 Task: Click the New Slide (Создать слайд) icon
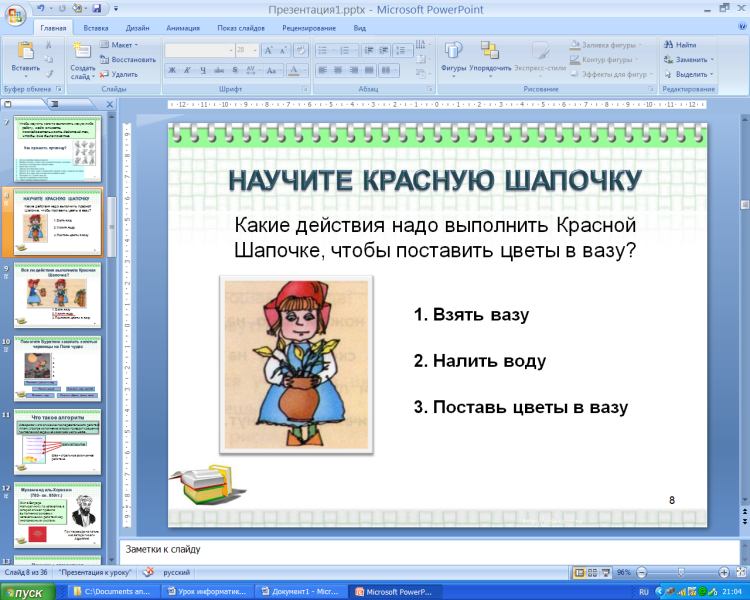point(82,51)
